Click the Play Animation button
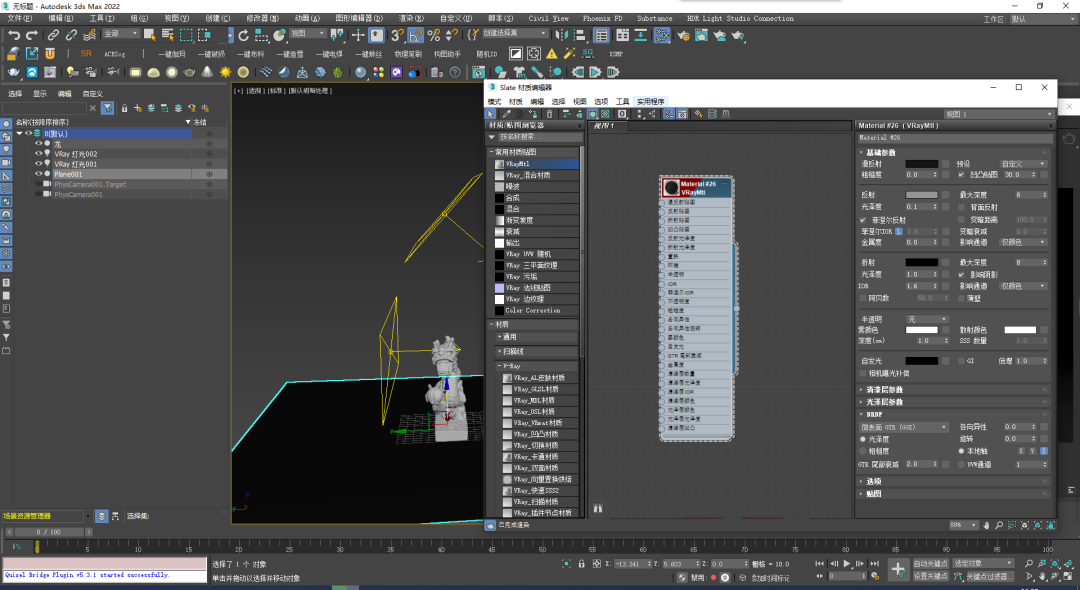 point(847,564)
